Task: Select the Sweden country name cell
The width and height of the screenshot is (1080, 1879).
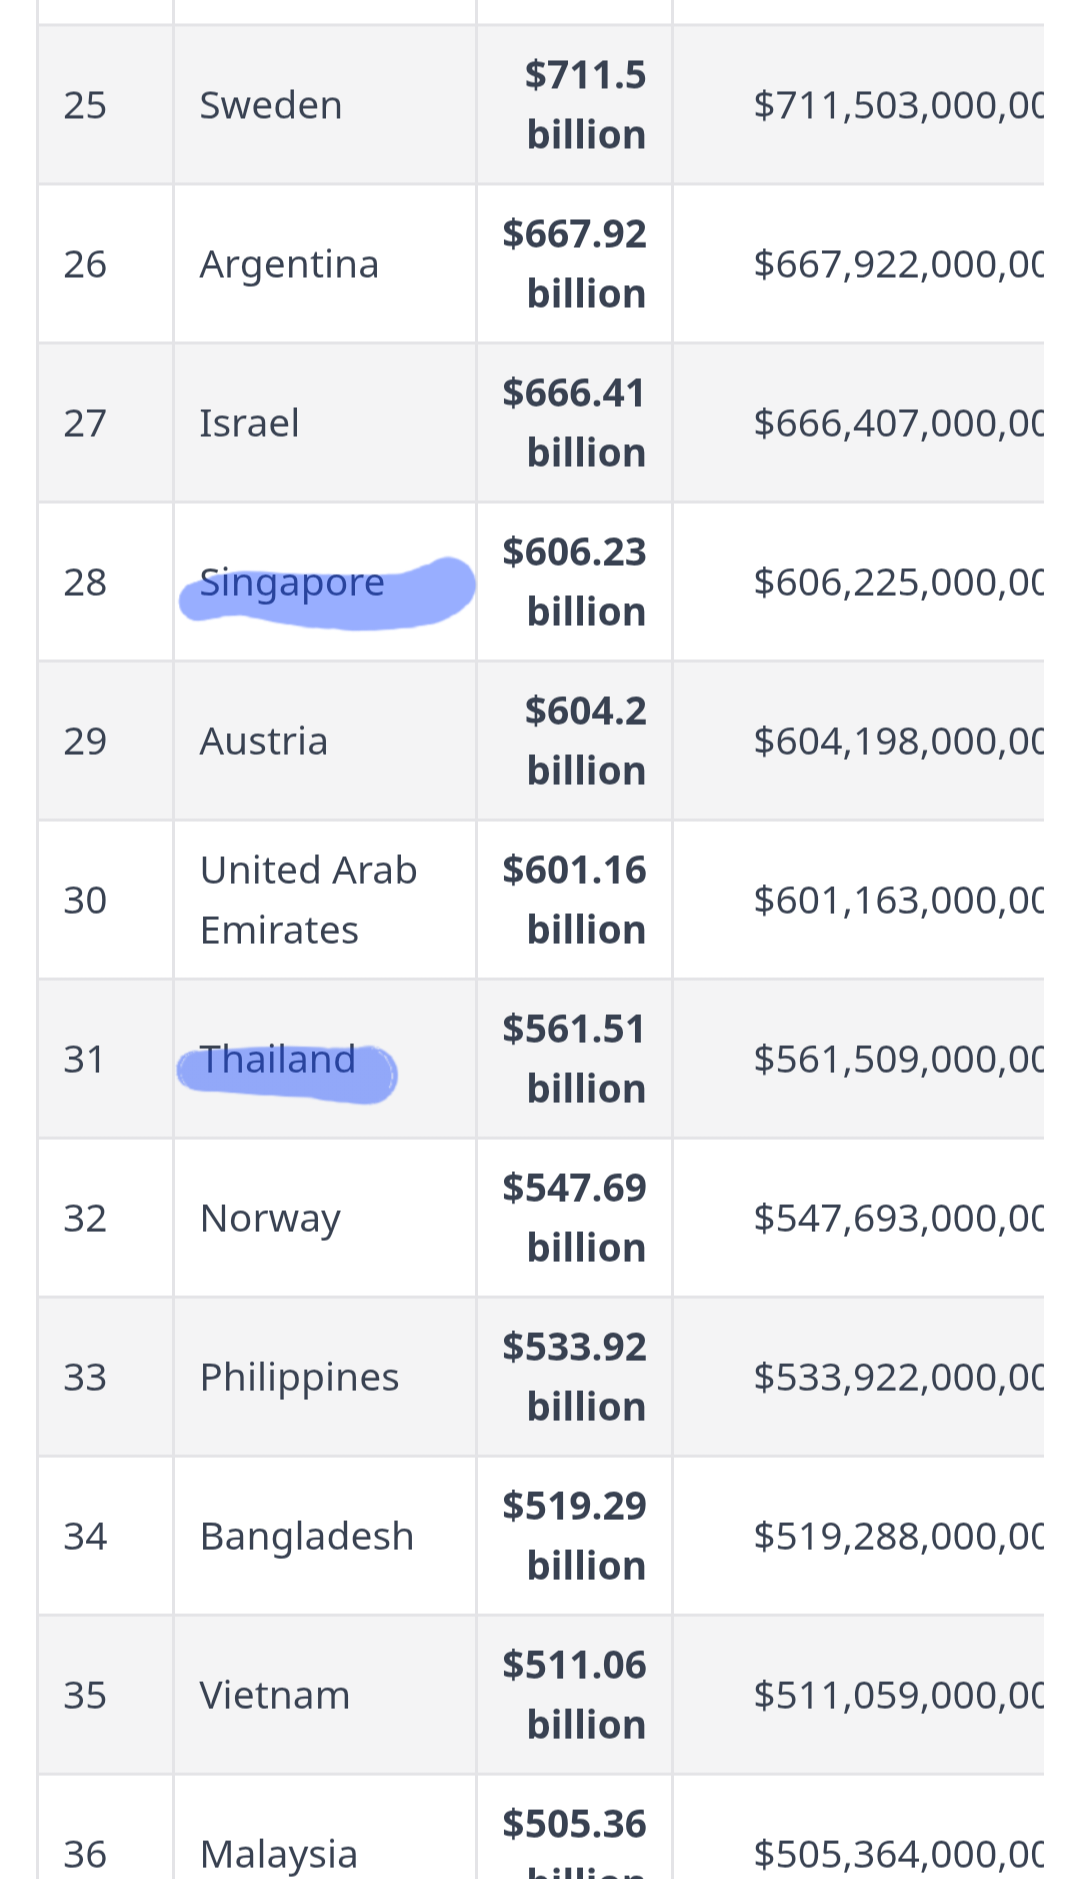Action: (324, 105)
